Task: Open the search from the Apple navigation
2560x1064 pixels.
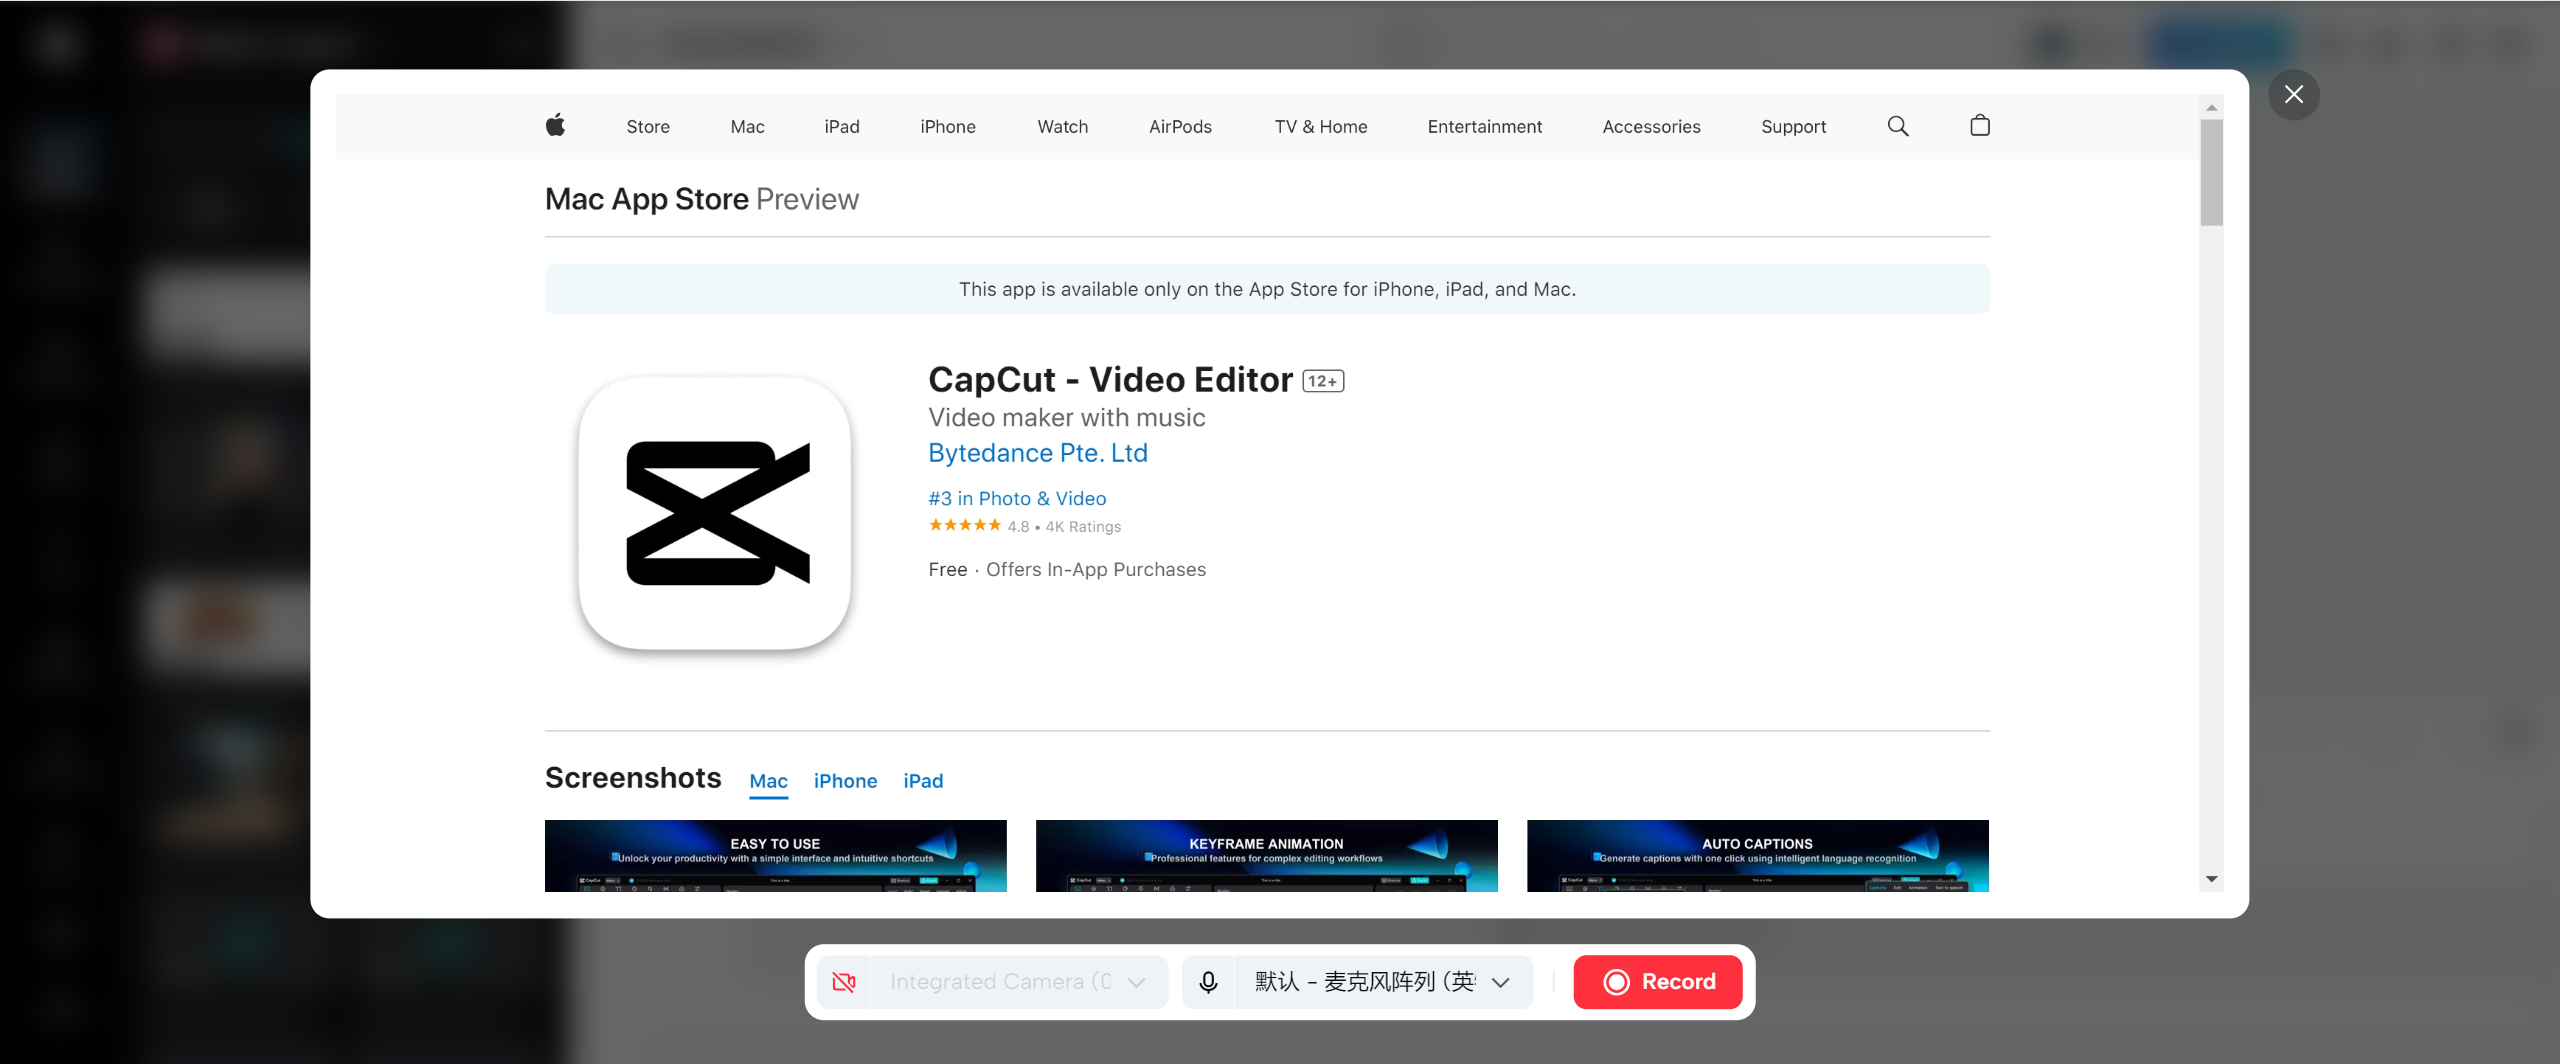Action: pyautogui.click(x=1897, y=126)
